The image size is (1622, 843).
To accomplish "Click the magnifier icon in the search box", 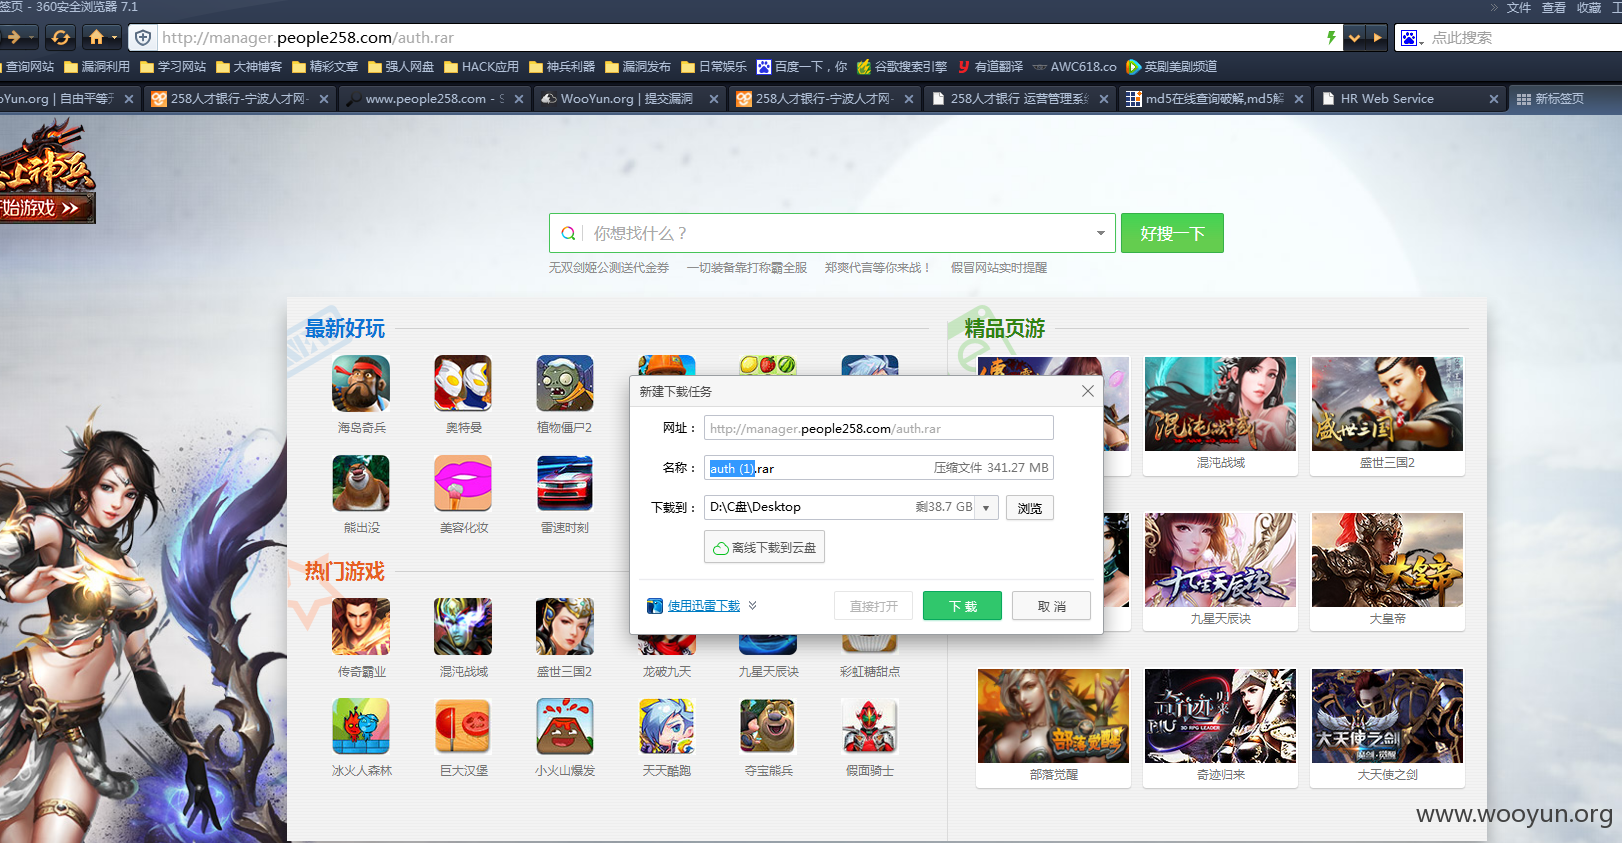I will [x=568, y=233].
